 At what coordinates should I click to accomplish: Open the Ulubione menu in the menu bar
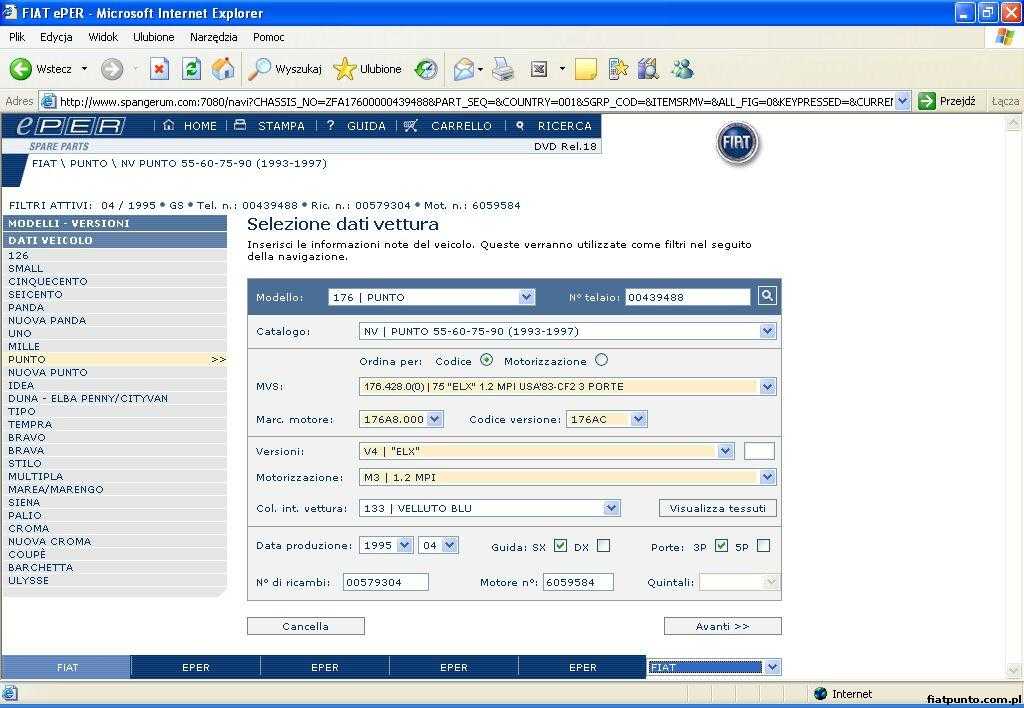pos(153,37)
